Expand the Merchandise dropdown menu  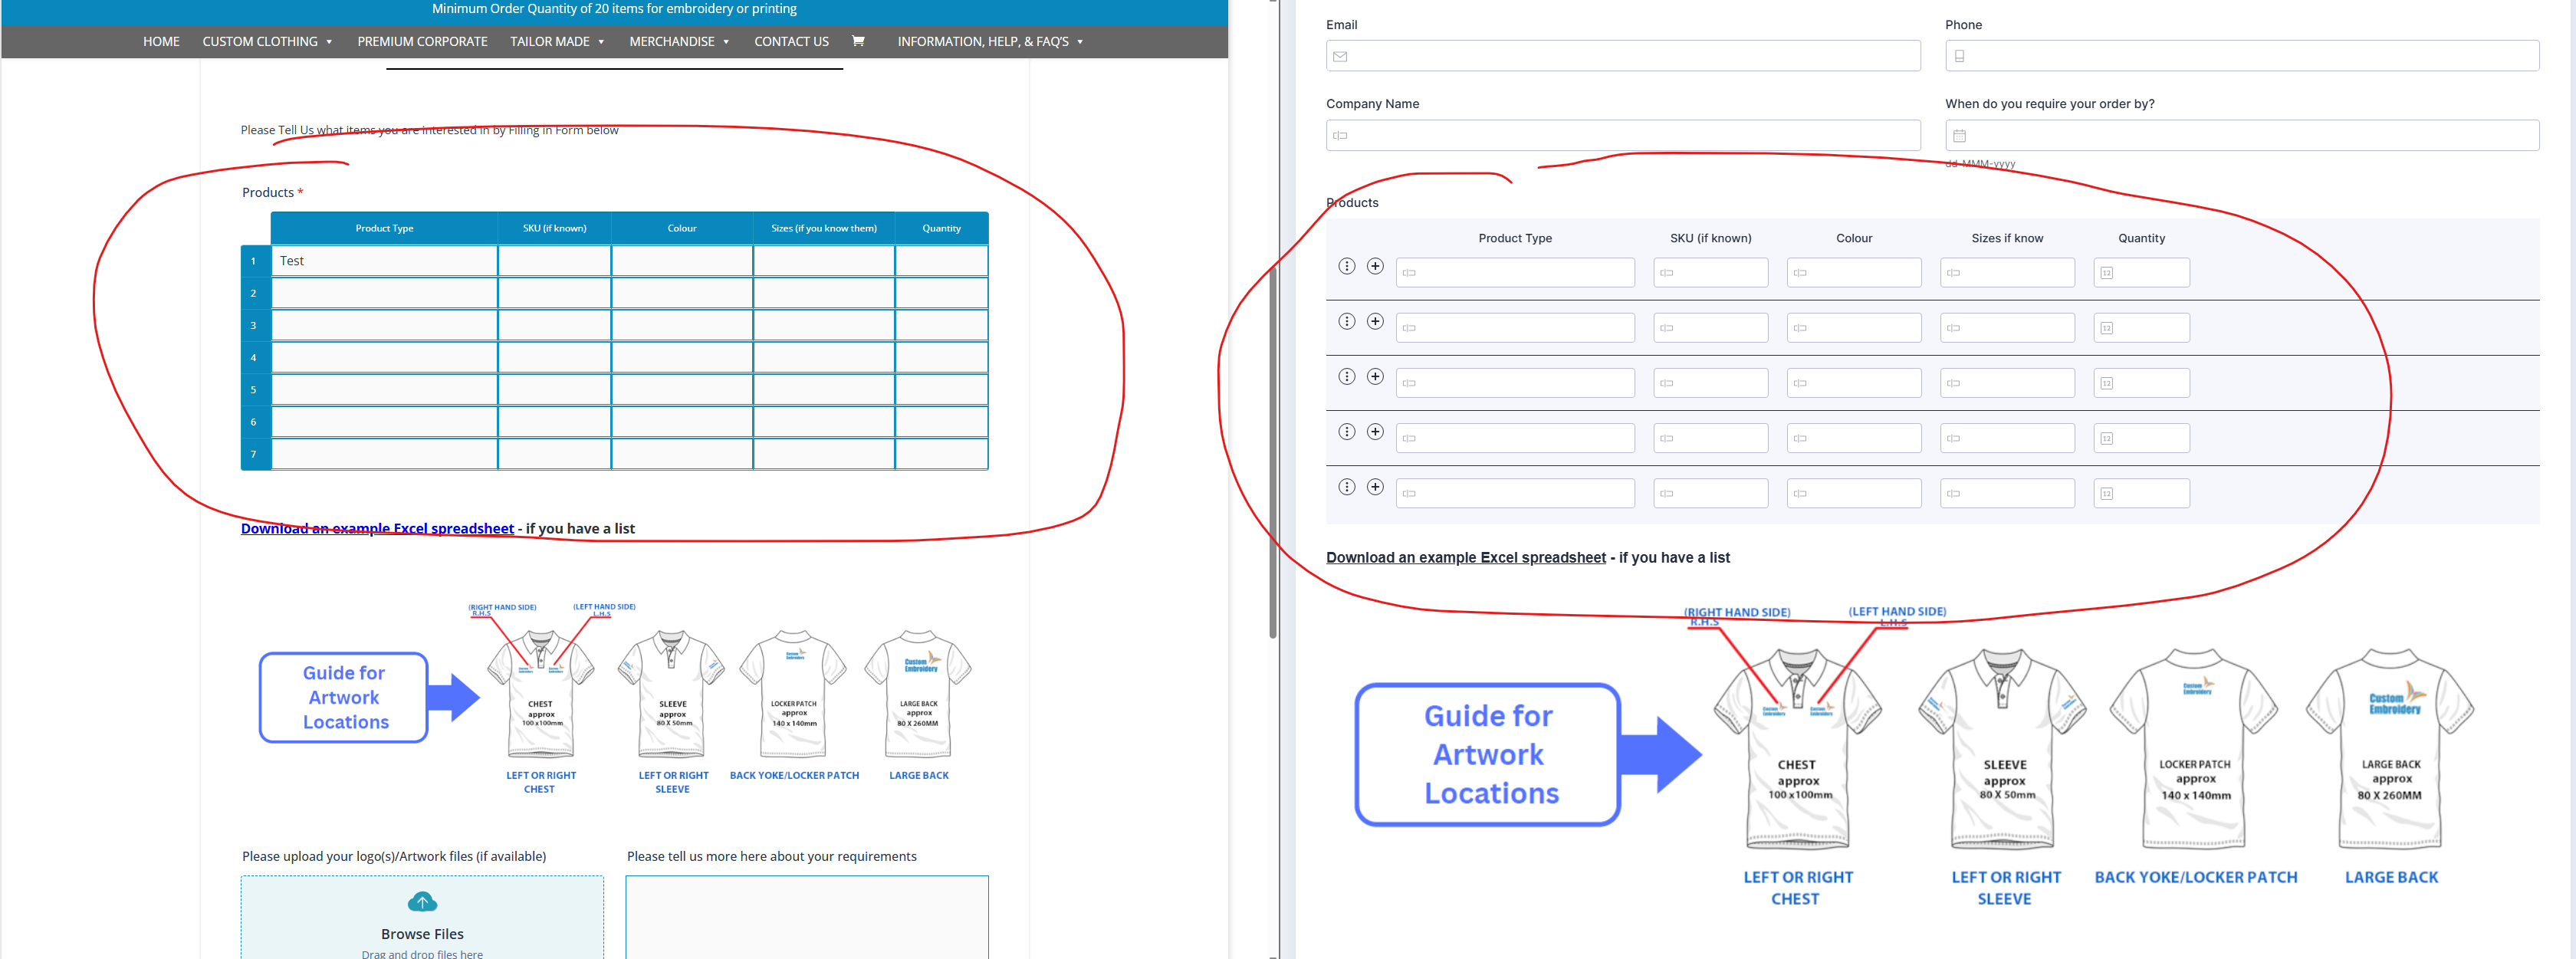(x=679, y=41)
